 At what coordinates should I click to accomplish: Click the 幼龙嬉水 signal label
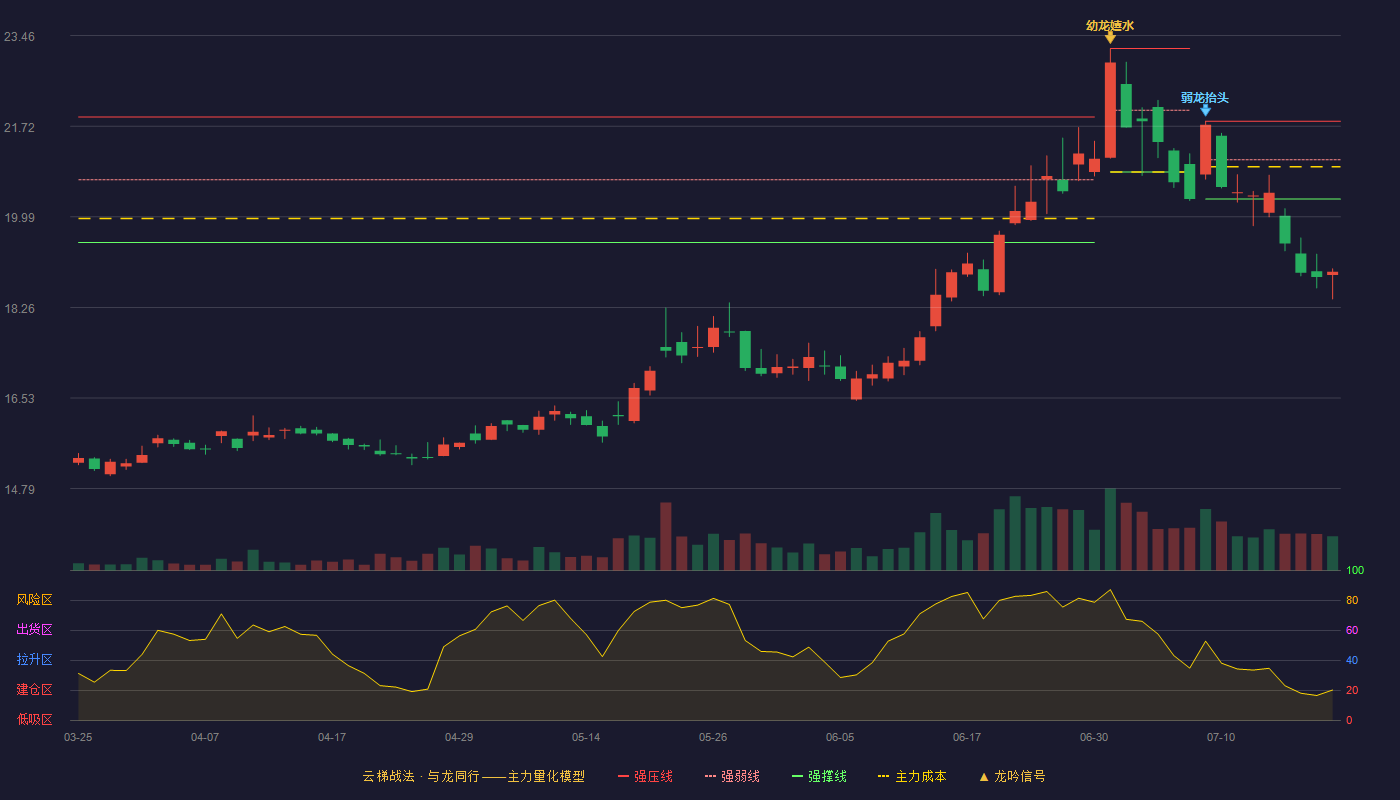tap(1110, 26)
